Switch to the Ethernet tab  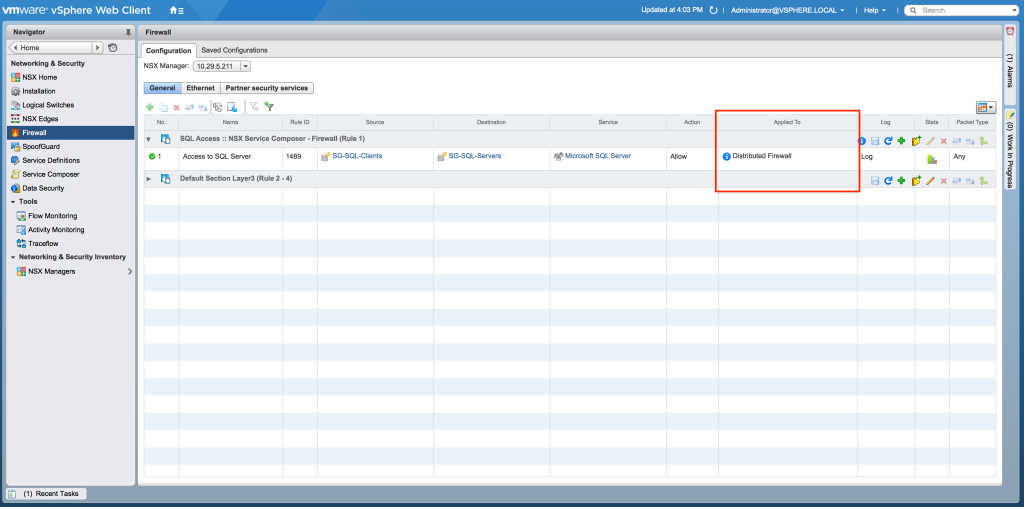tap(200, 88)
